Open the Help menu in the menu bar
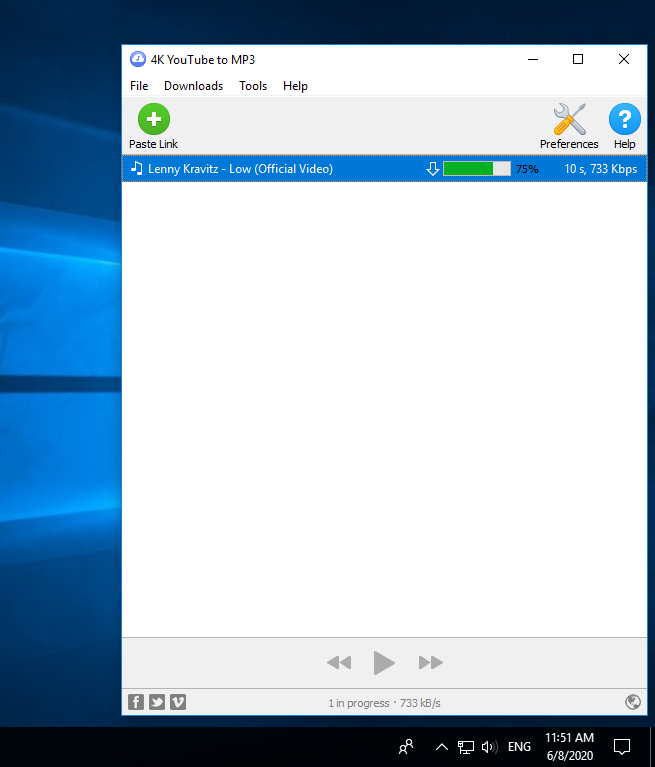Viewport: 655px width, 767px height. point(295,86)
